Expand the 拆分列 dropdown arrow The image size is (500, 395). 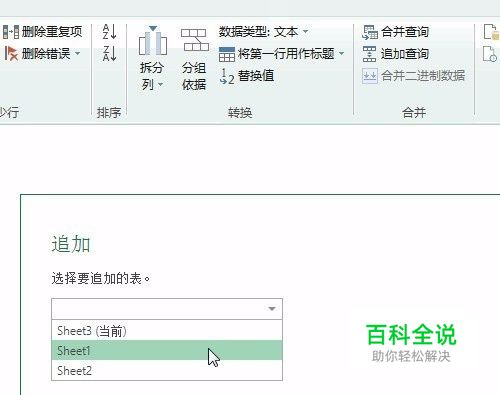[160, 84]
